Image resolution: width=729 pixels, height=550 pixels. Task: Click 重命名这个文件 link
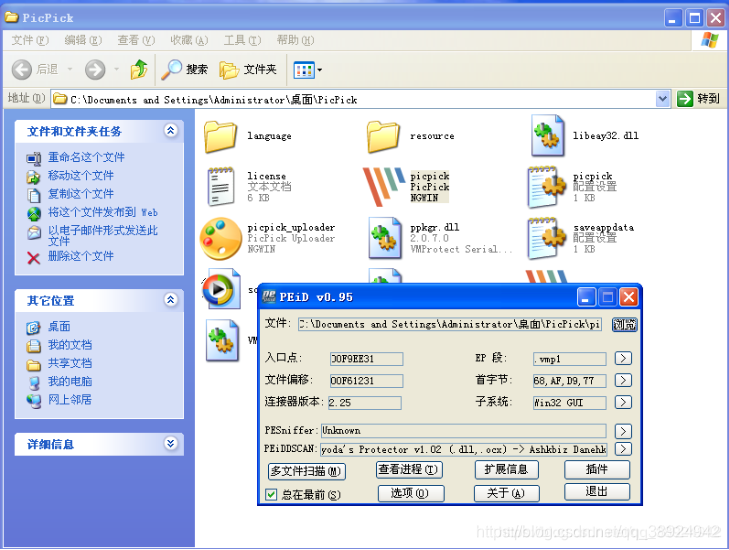[x=86, y=158]
